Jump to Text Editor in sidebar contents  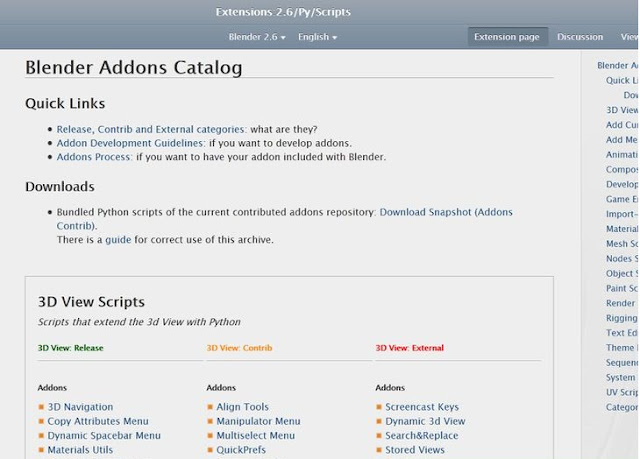pos(622,333)
